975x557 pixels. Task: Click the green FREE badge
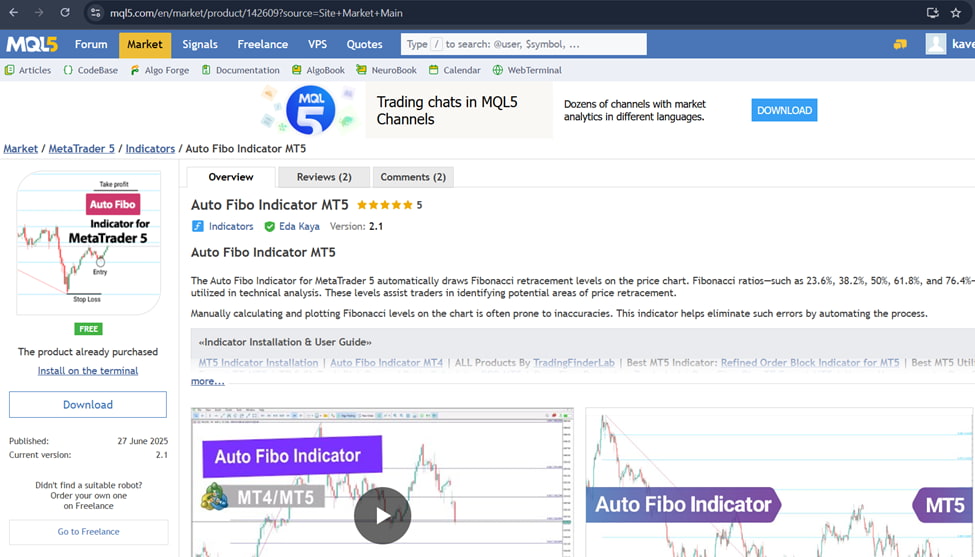pos(88,329)
